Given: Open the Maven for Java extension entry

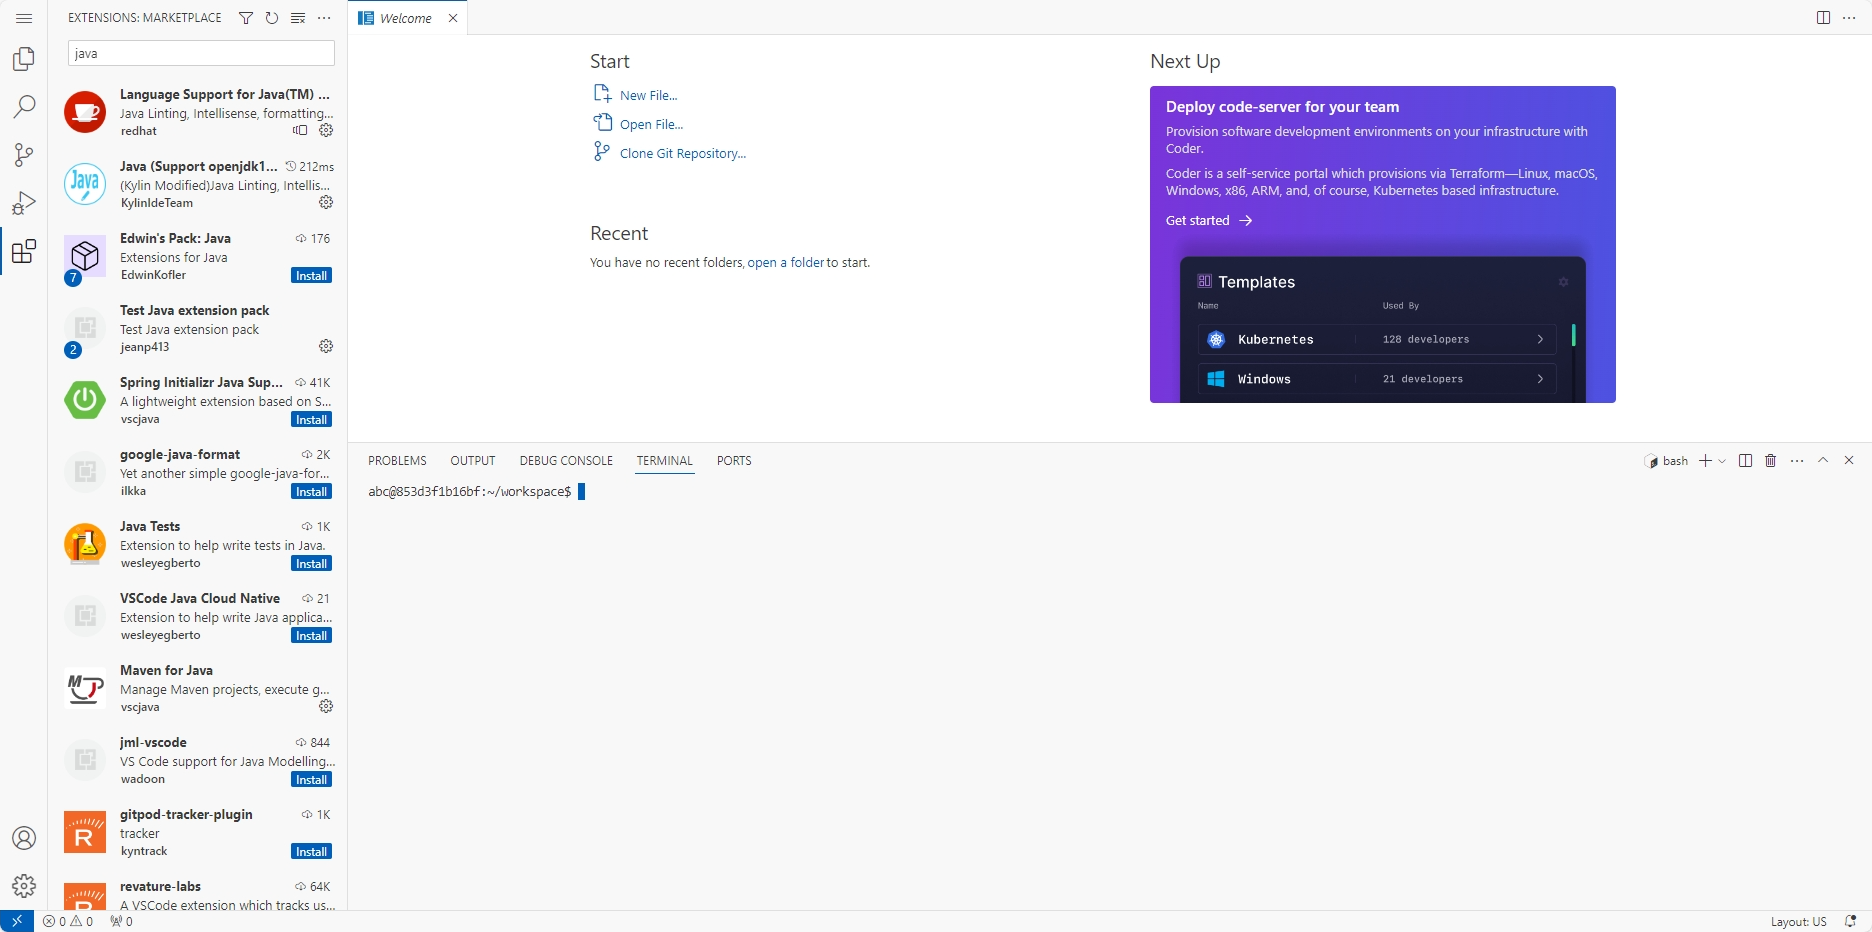Looking at the screenshot, I should click(x=198, y=688).
